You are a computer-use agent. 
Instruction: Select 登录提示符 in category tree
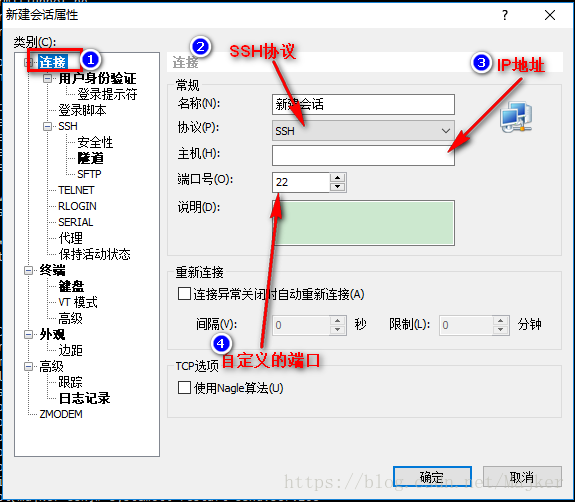coord(107,94)
